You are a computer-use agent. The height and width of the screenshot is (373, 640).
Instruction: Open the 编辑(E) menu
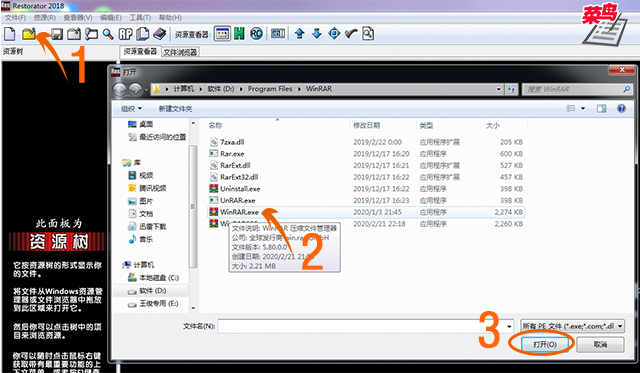pos(111,18)
